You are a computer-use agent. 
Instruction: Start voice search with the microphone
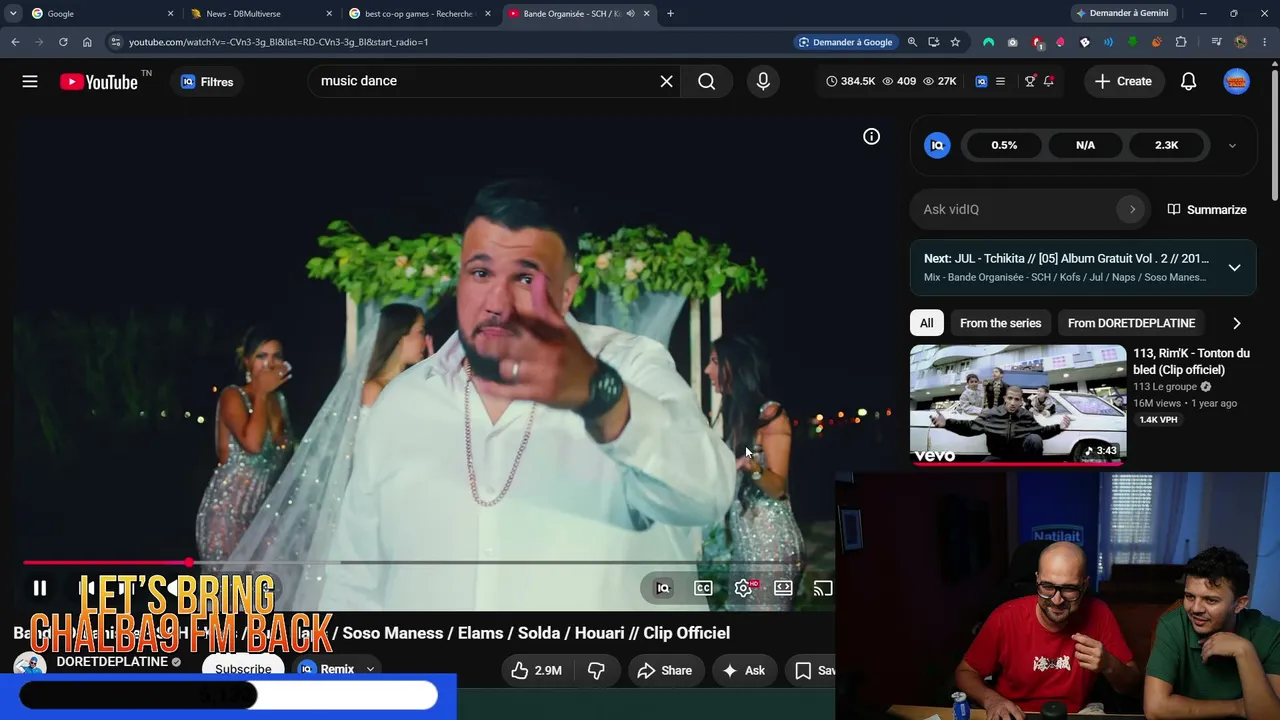point(763,82)
